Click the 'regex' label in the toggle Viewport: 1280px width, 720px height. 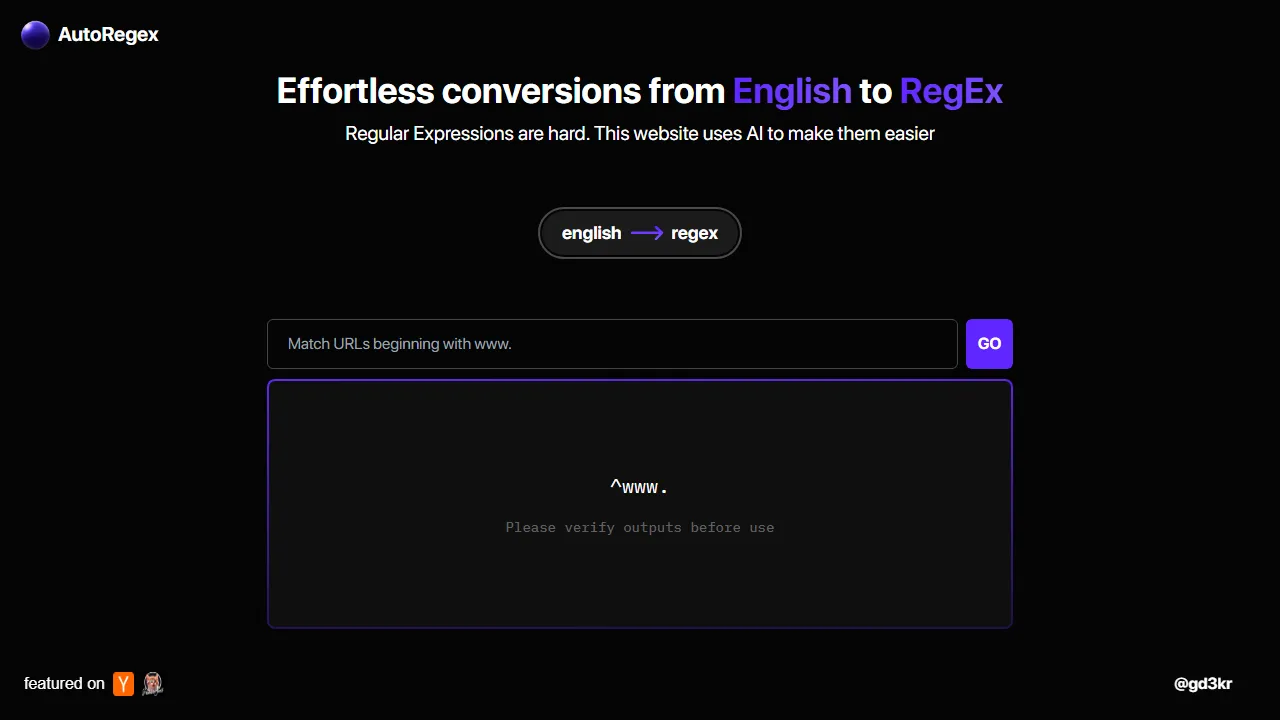(695, 233)
